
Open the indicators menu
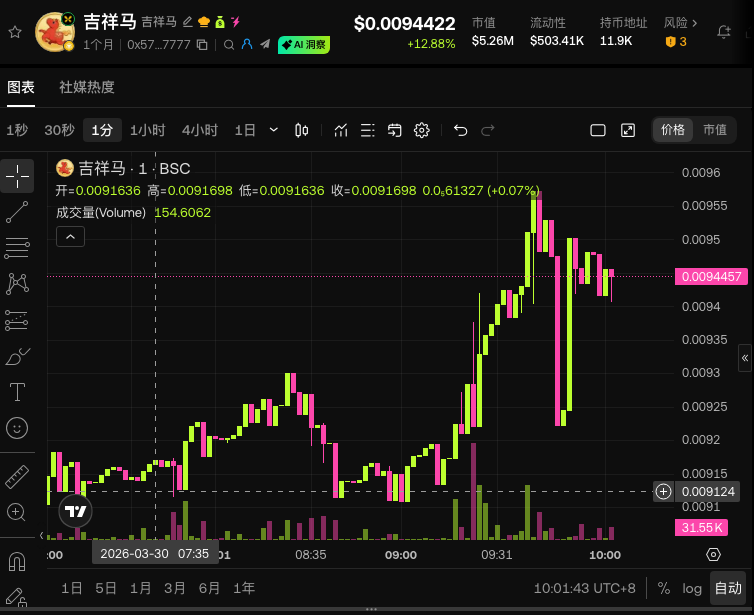341,130
